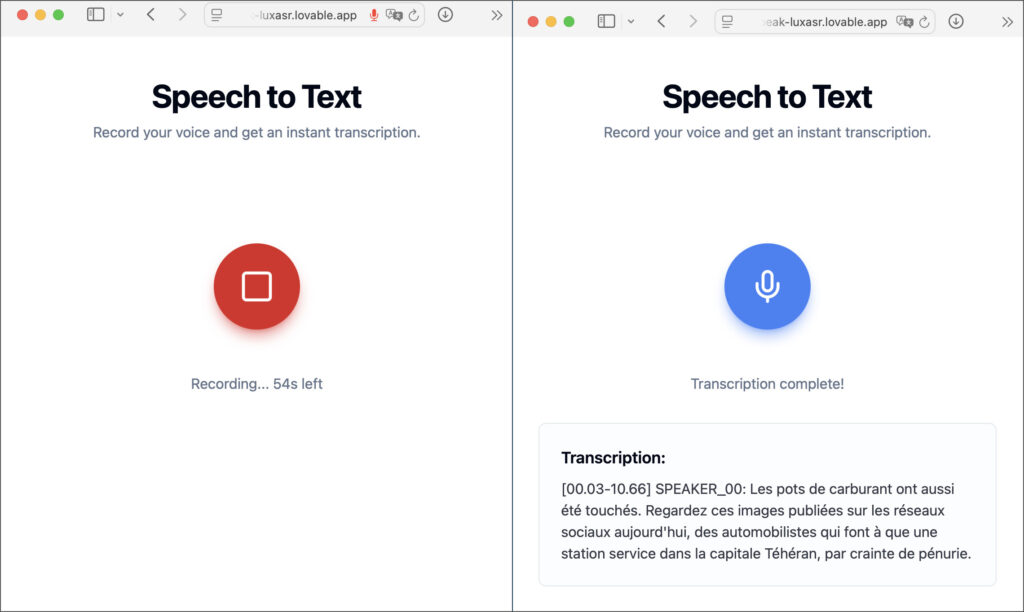1024x612 pixels.
Task: Go back in the recording window
Action: [150, 15]
